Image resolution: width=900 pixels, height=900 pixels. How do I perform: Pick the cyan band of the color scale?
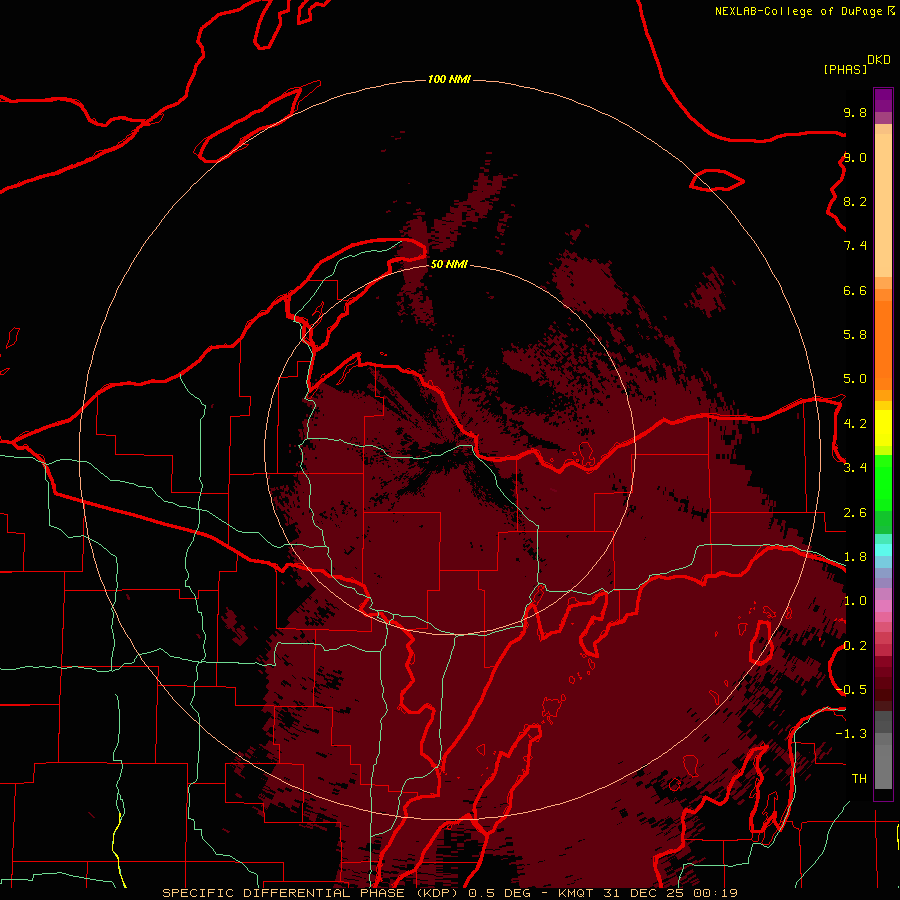[x=883, y=550]
